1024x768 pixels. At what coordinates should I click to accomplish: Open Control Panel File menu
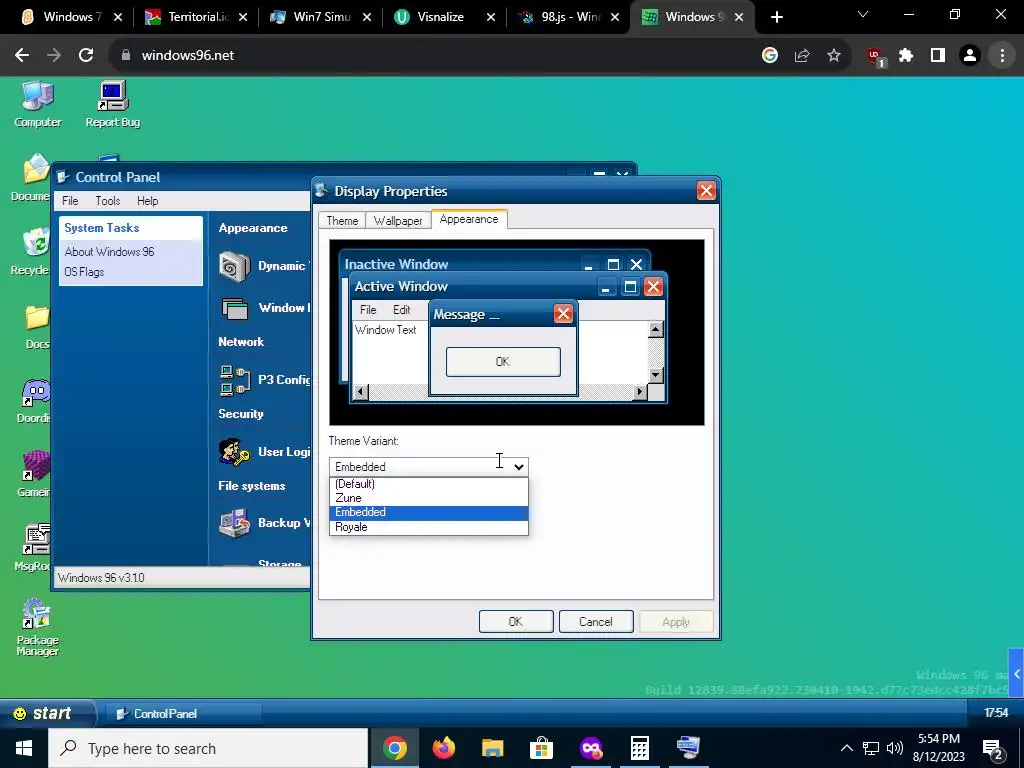pyautogui.click(x=70, y=201)
